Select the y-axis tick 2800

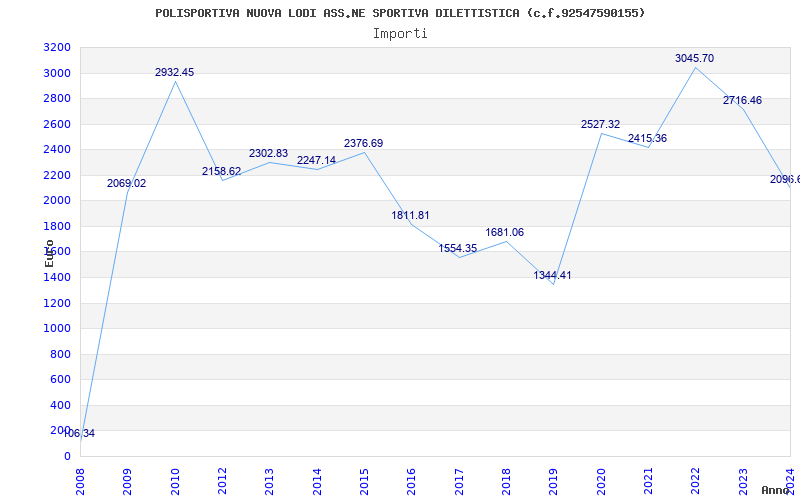(x=57, y=99)
